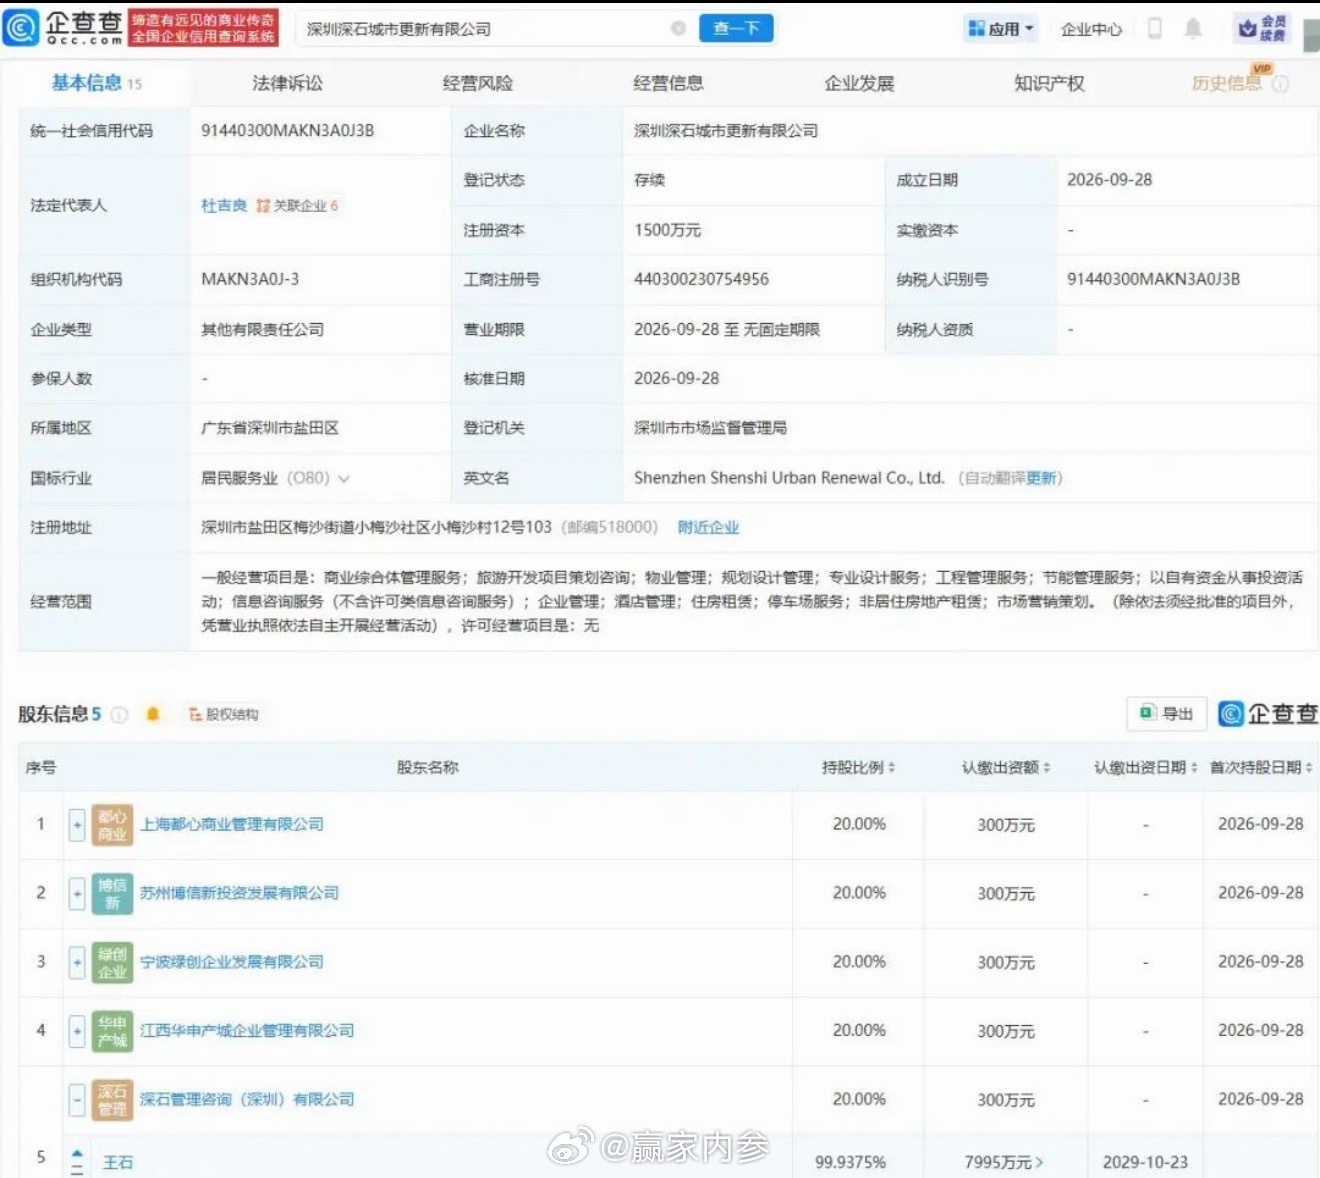Click 上海都心商业管理 company logo
Screen dimensions: 1320x1178
(x=112, y=825)
